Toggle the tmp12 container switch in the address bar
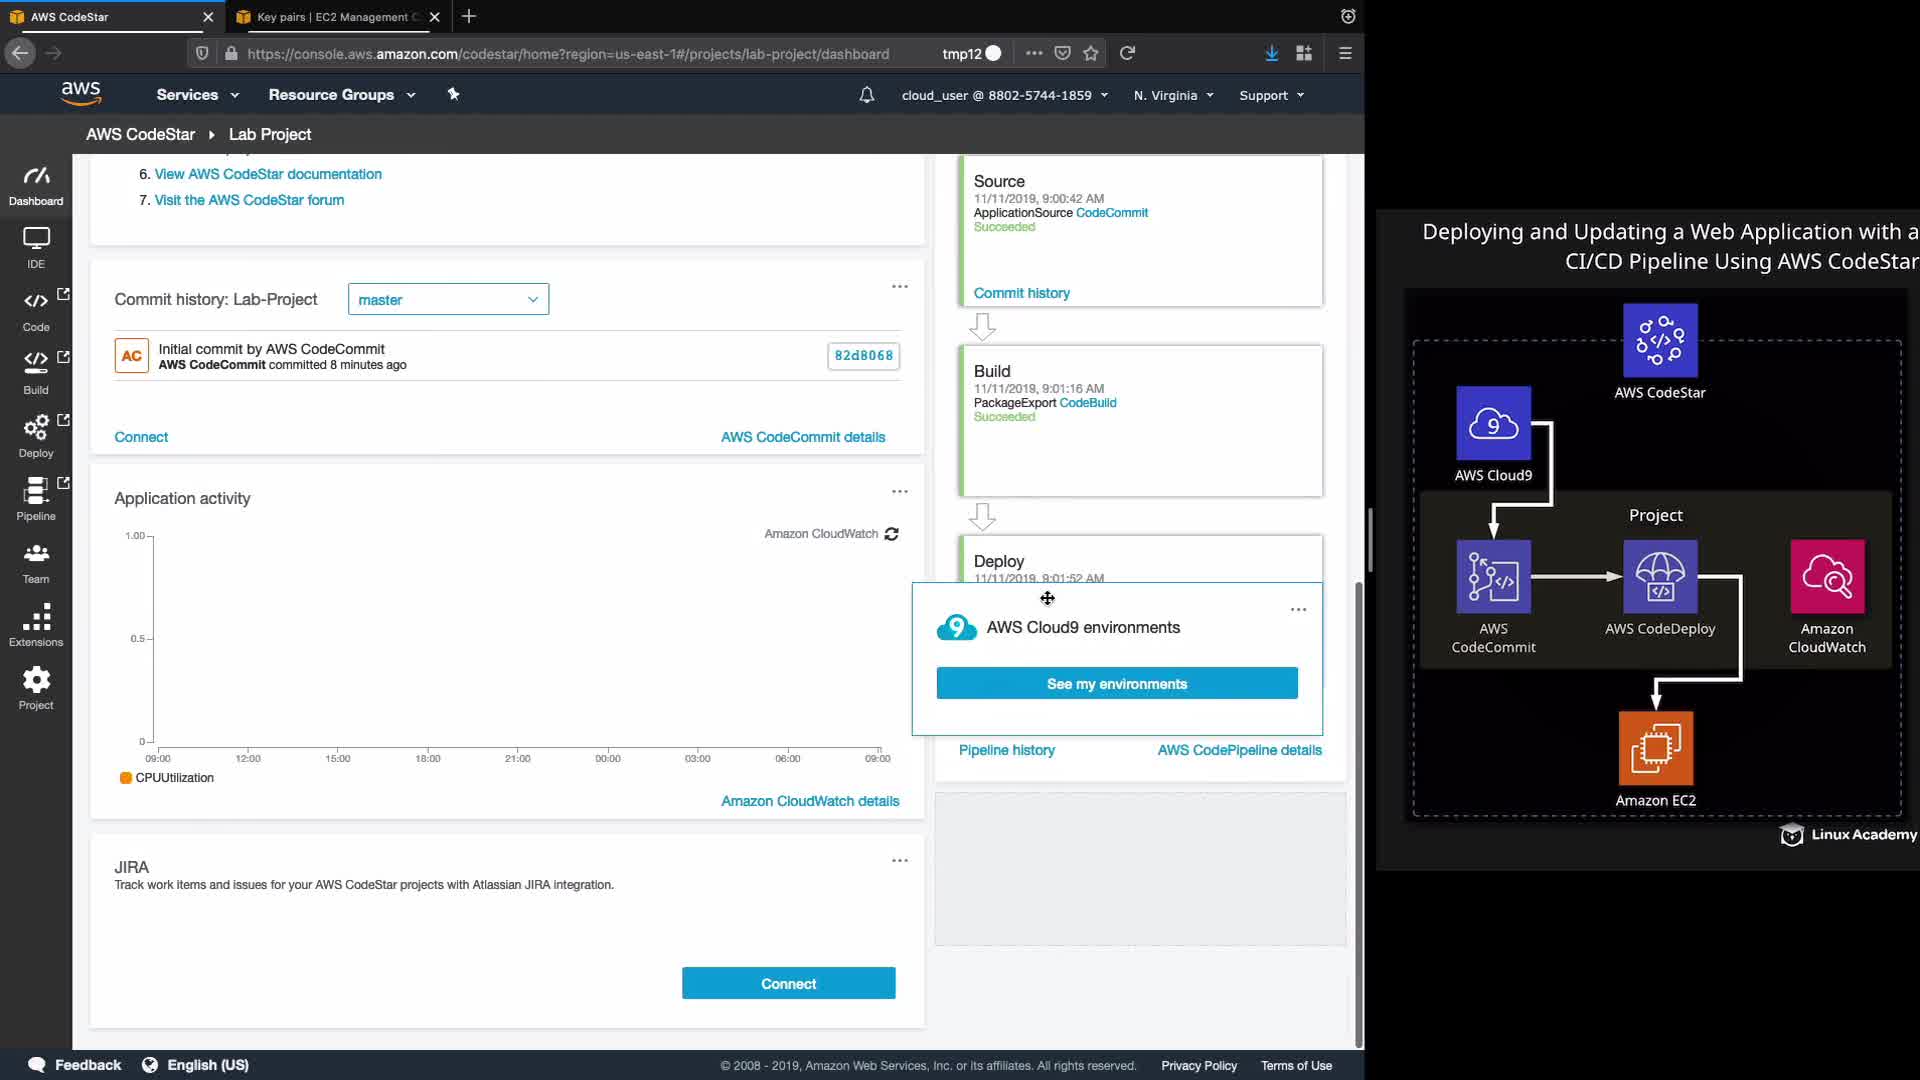The image size is (1920, 1080). [x=992, y=53]
